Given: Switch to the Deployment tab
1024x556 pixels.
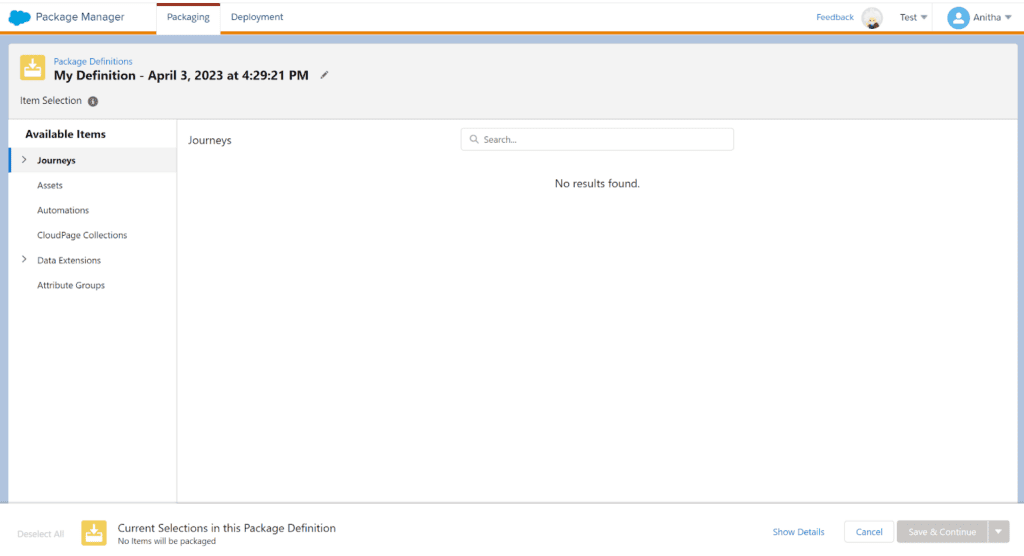Looking at the screenshot, I should click(x=257, y=17).
